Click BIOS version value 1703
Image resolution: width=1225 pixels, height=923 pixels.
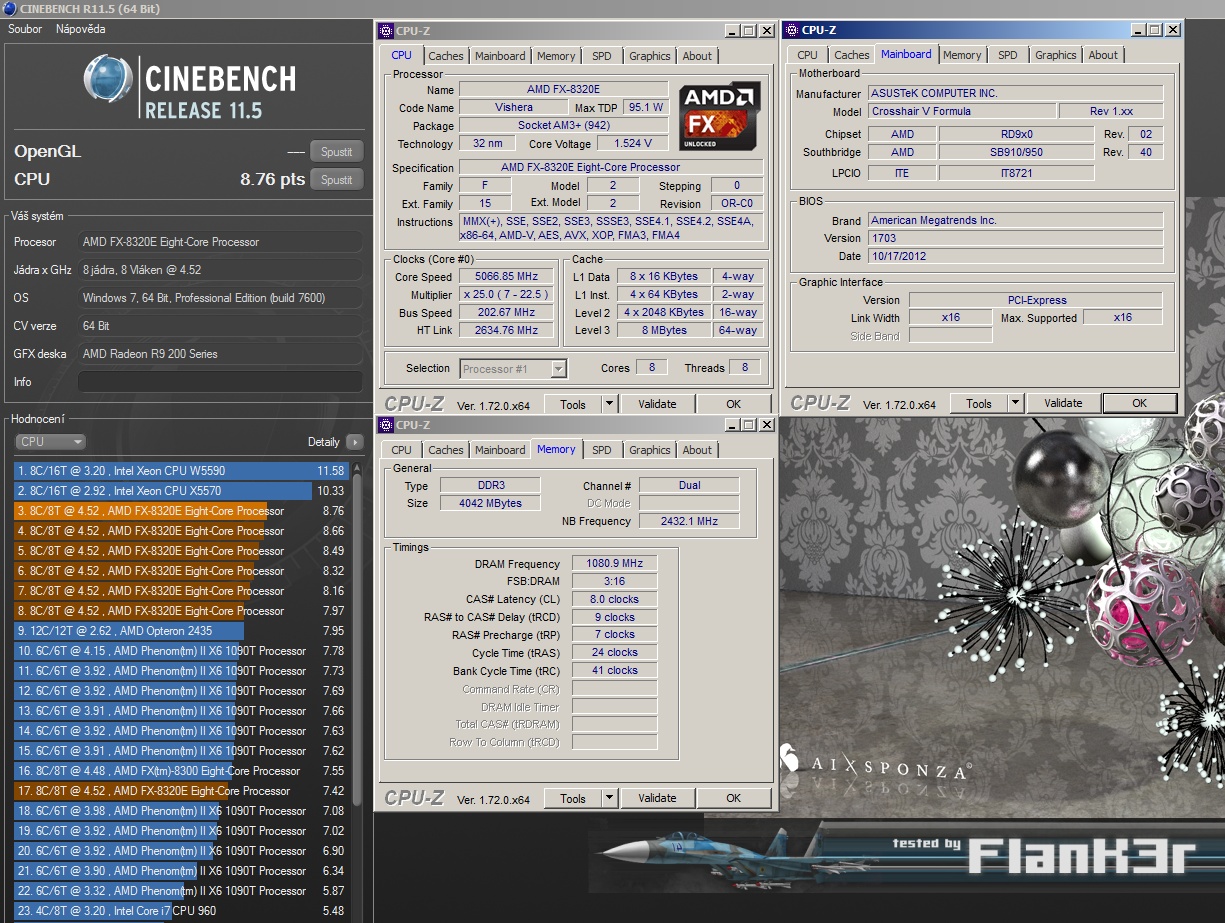pos(1015,238)
